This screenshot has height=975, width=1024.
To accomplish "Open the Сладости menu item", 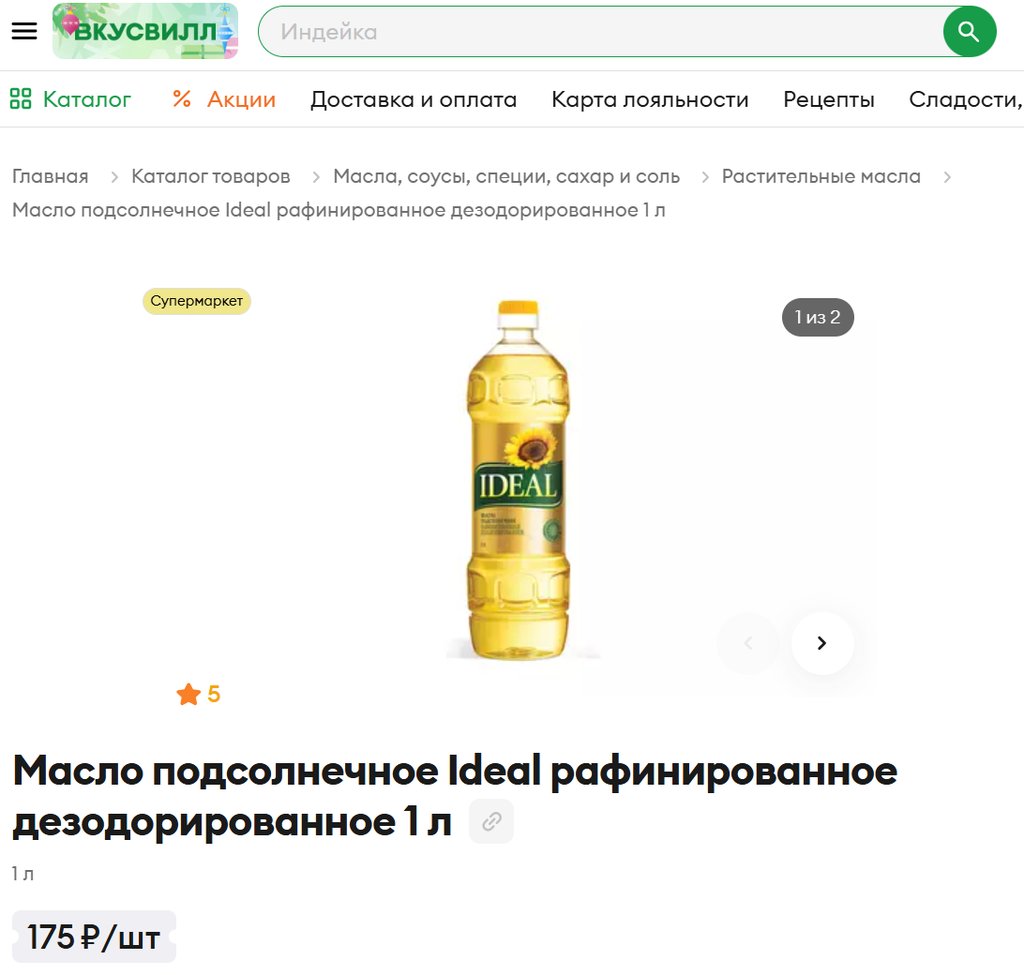I will [x=966, y=99].
